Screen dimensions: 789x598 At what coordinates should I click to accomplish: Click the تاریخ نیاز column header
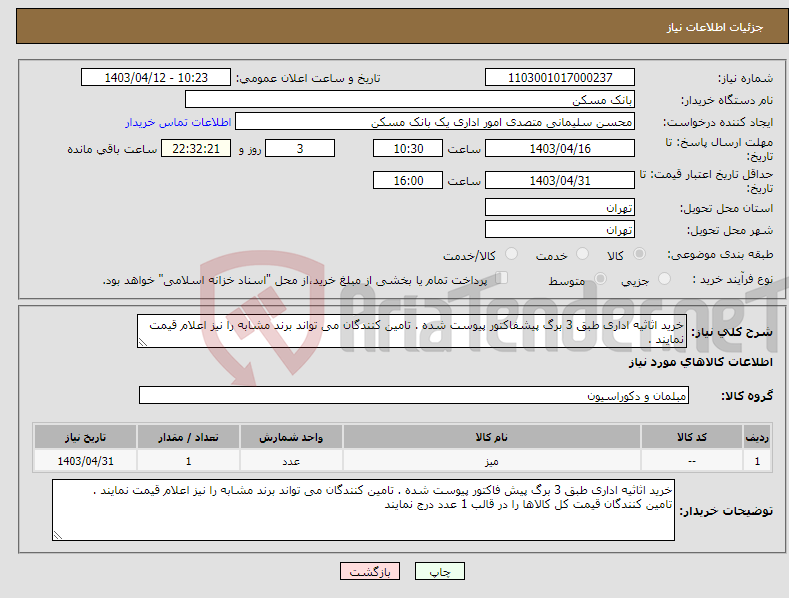(x=85, y=437)
